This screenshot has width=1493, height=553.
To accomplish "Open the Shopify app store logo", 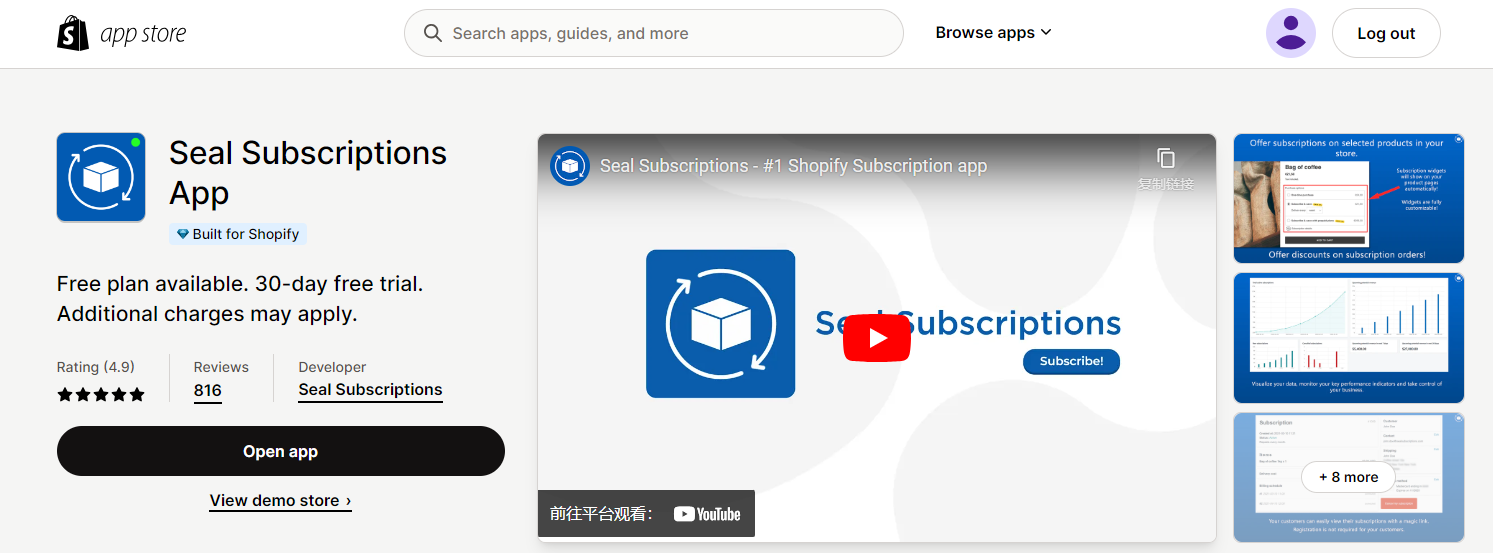I will pyautogui.click(x=122, y=33).
